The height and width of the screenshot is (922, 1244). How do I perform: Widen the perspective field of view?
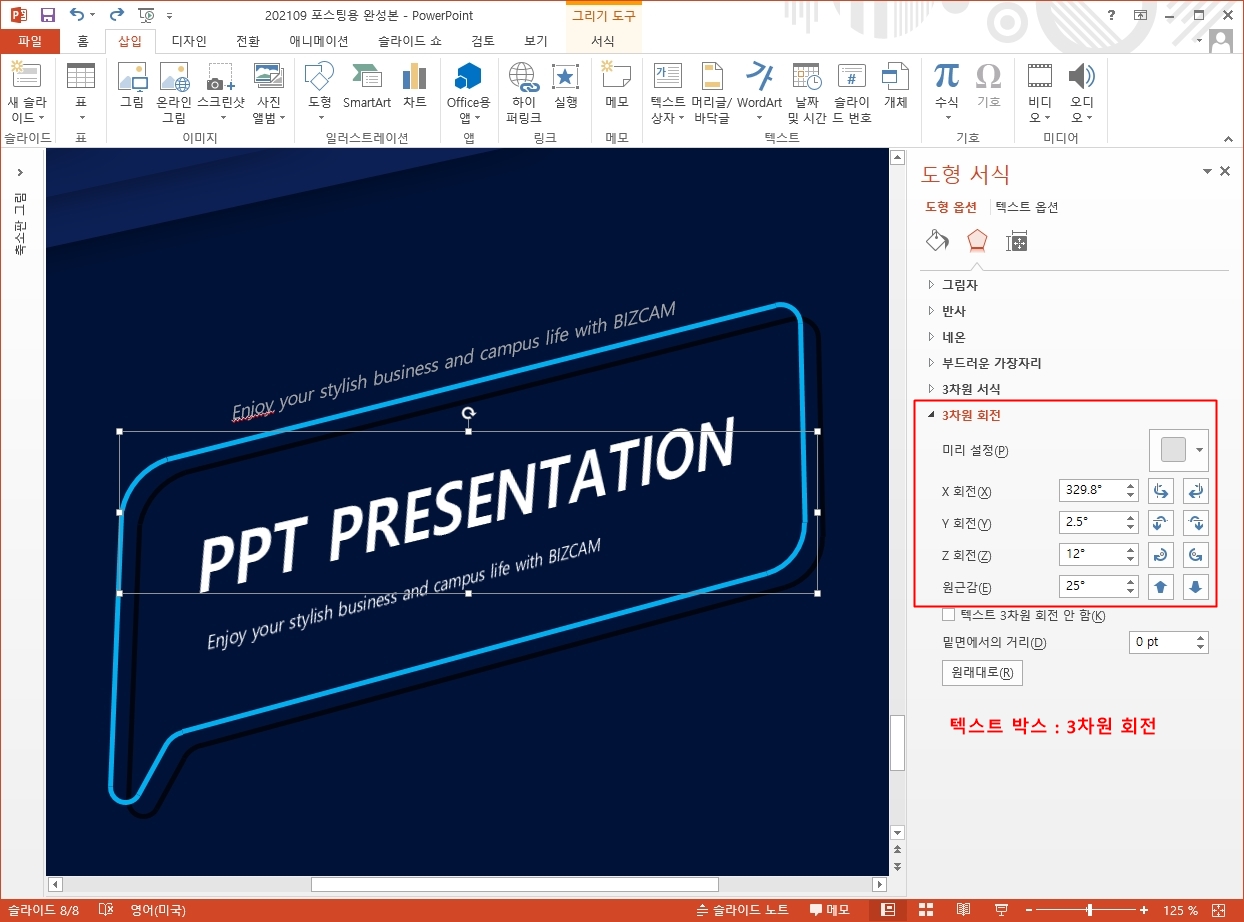tap(1196, 586)
